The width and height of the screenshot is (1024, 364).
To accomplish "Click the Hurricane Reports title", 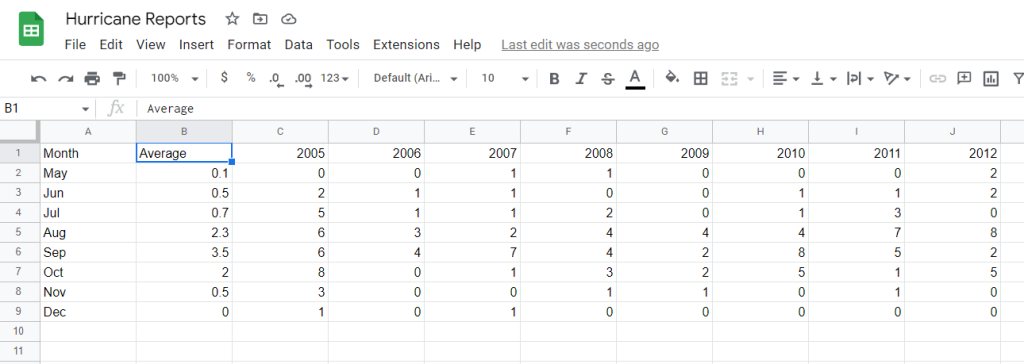I will tap(136, 20).
